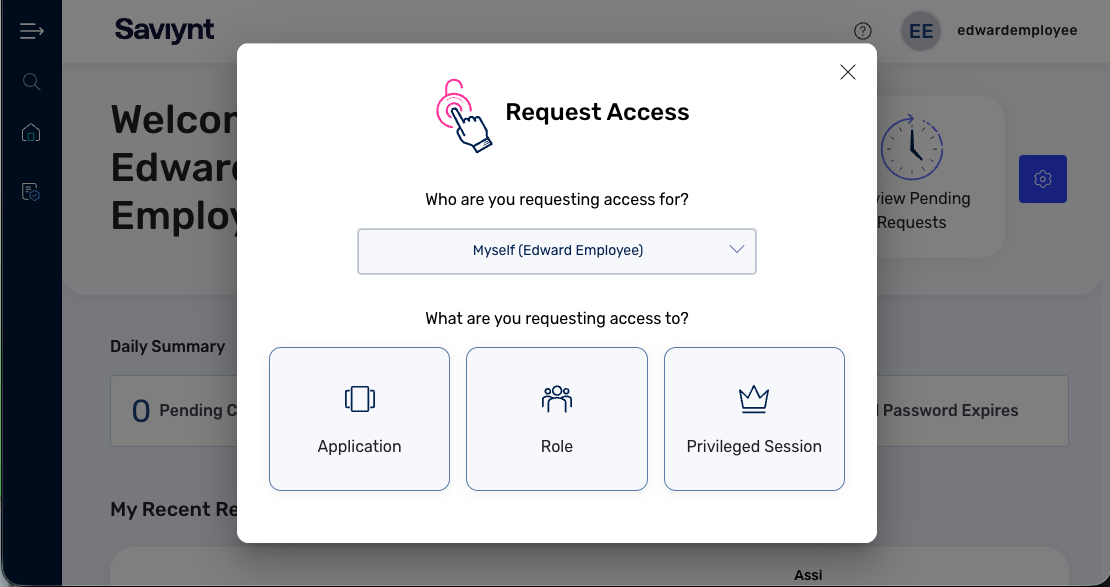
Task: Select the Application access tile
Action: 359,419
